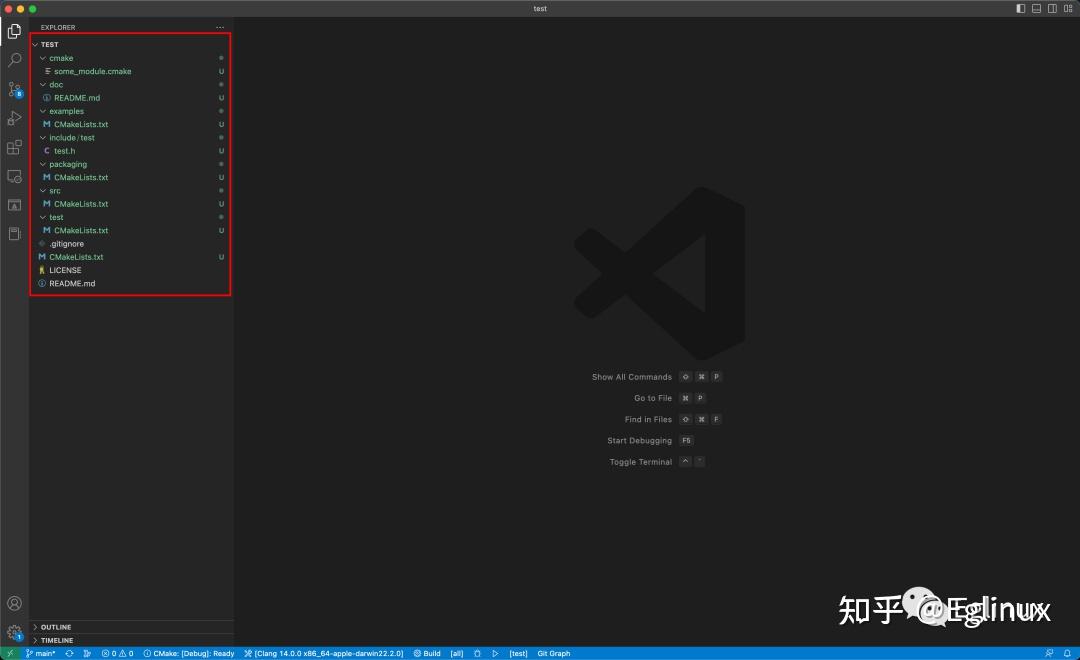The image size is (1080, 660).
Task: Select the main* branch indicator
Action: tap(44, 653)
